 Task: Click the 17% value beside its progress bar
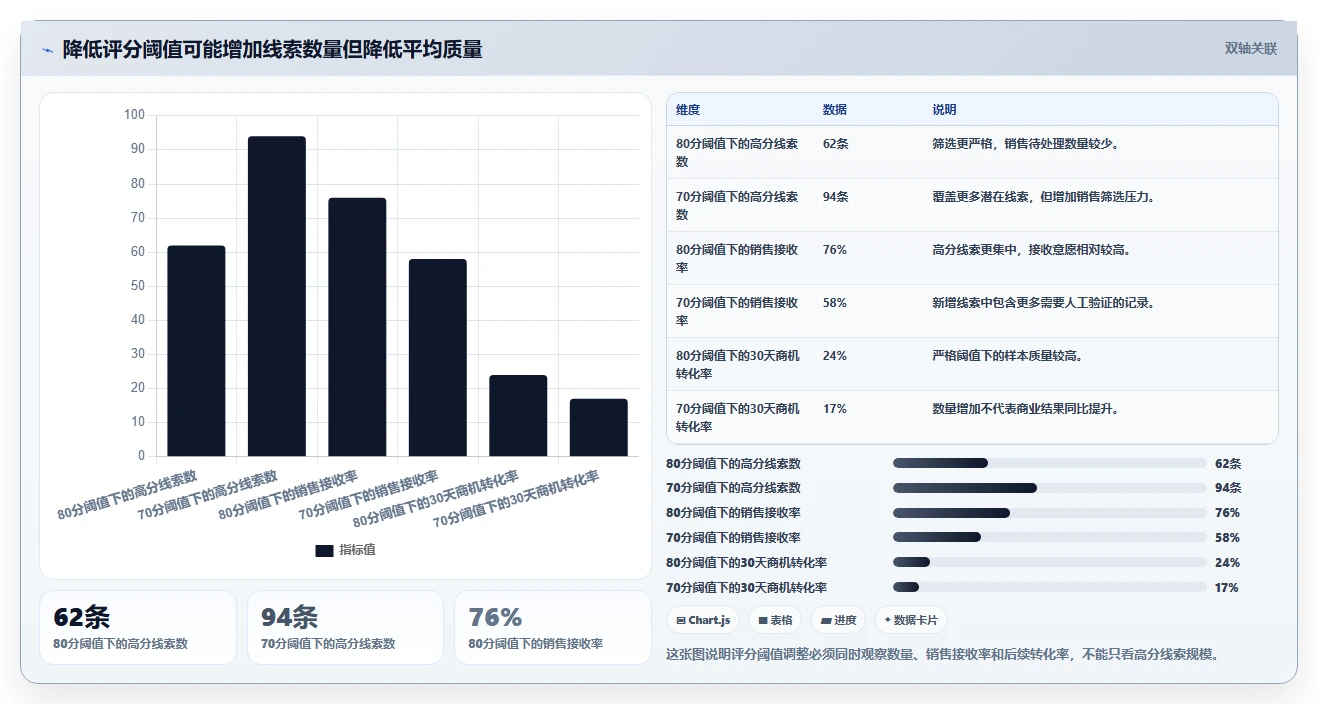[1227, 588]
